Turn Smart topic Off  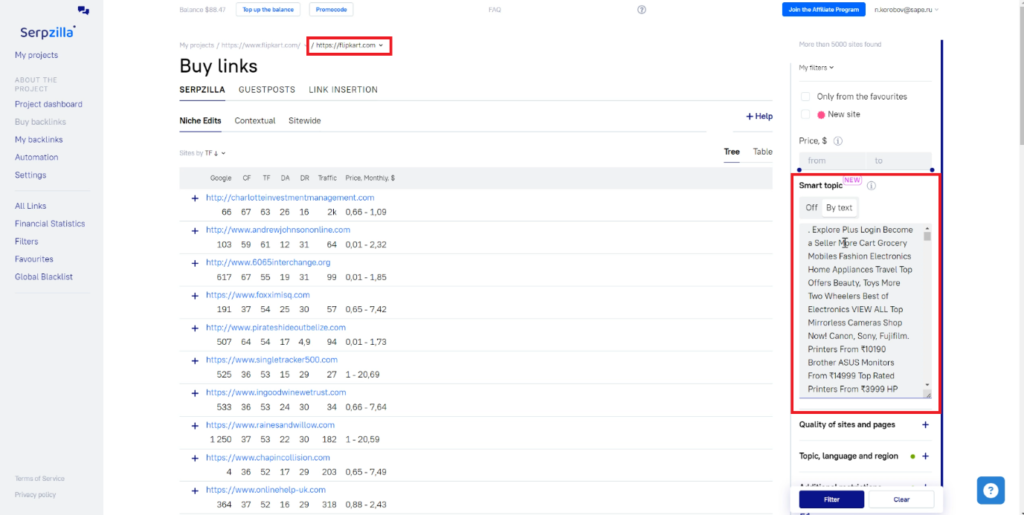811,208
